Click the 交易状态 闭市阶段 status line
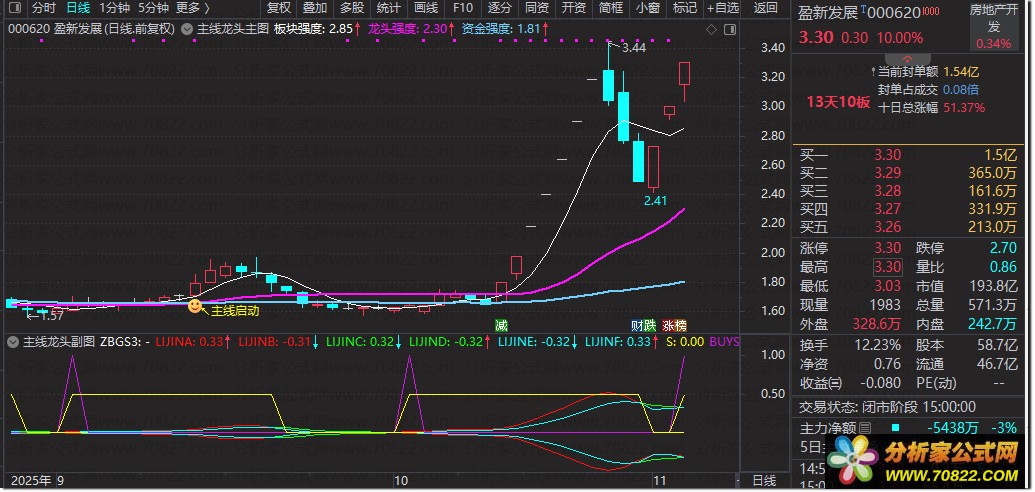 click(x=887, y=407)
